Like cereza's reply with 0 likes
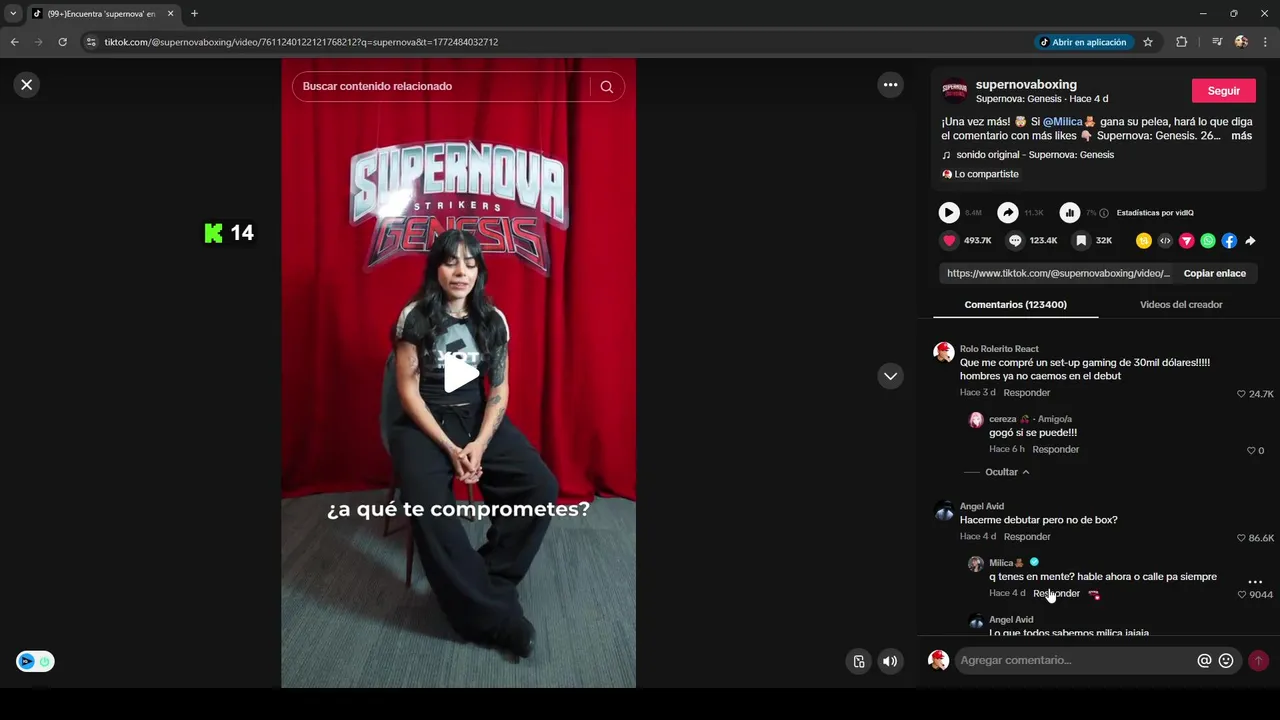 (x=1250, y=451)
